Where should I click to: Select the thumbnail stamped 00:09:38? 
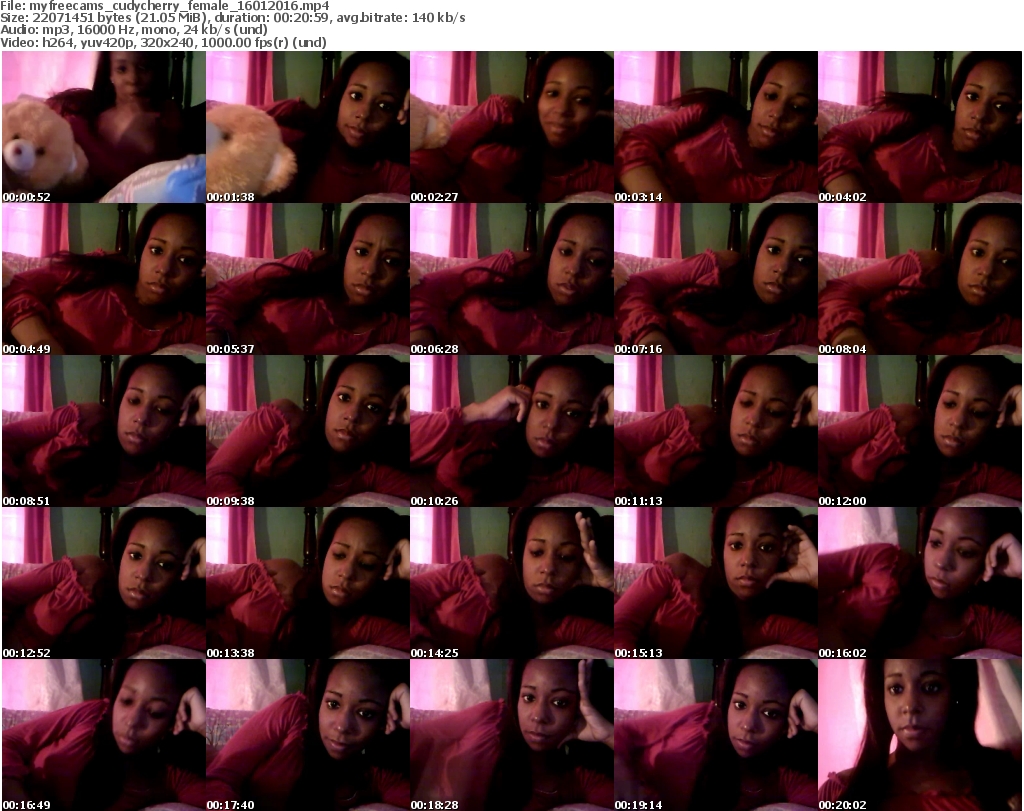point(308,432)
